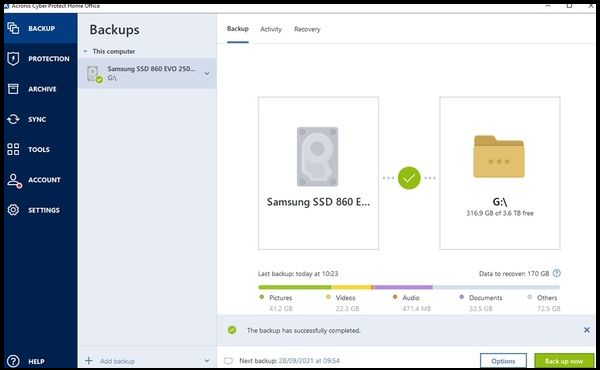
Task: Click the Data to recover help icon
Action: 557,273
